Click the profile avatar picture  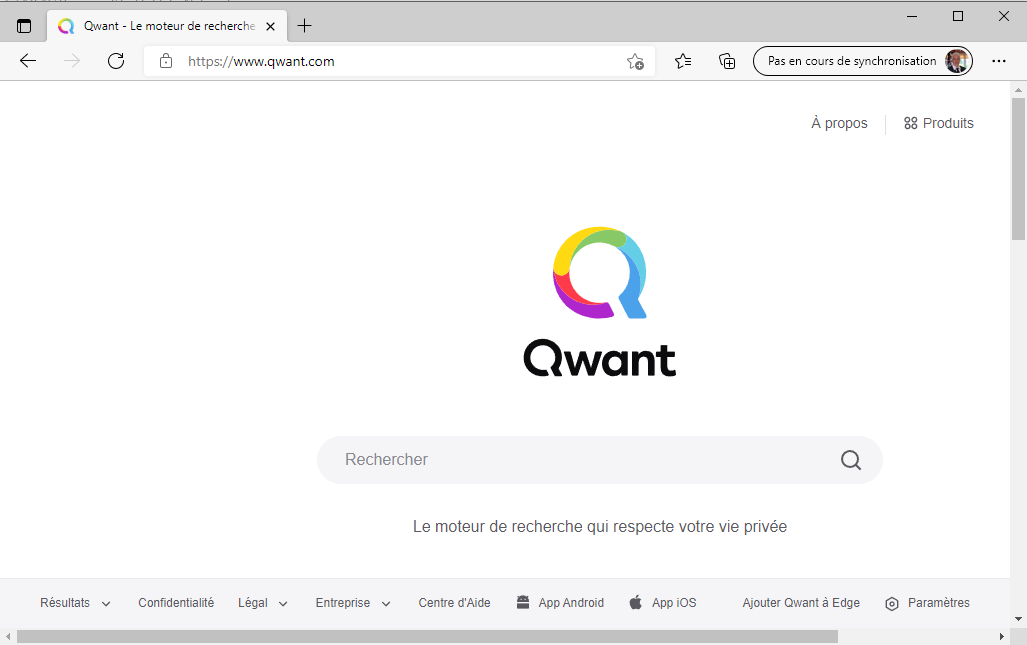(x=957, y=61)
